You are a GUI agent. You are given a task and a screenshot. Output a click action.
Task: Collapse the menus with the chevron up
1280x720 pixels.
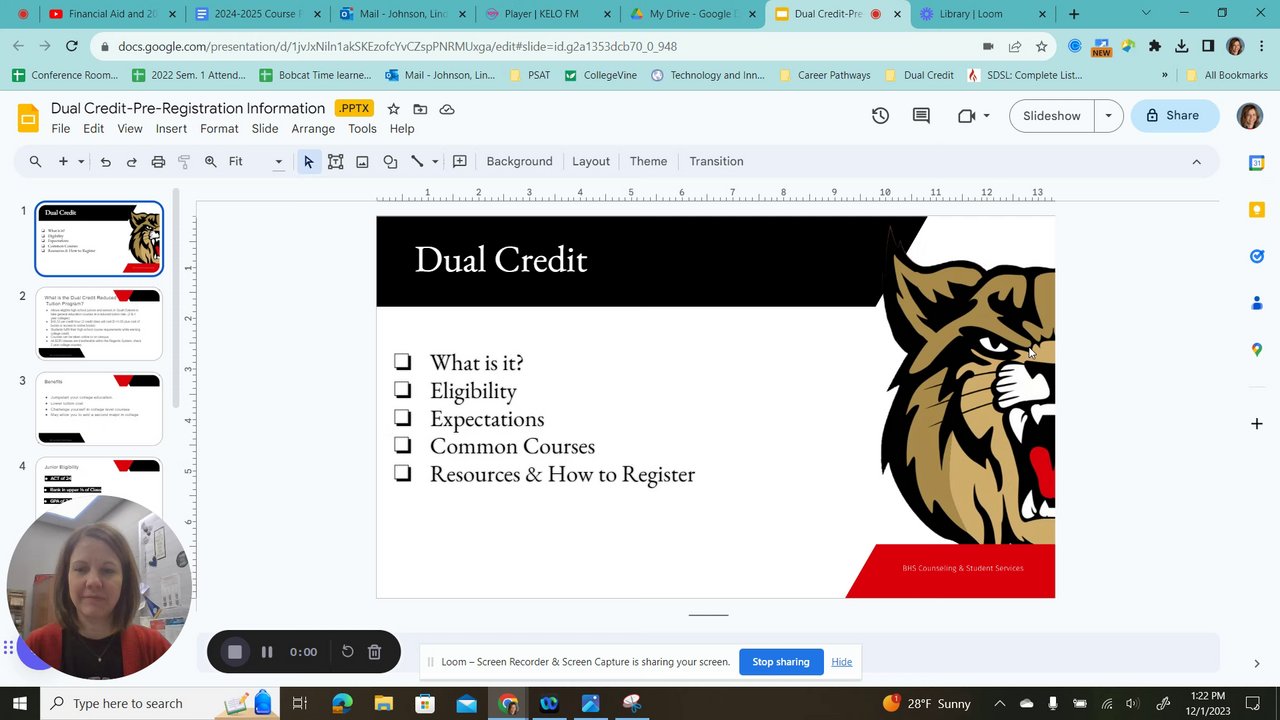pyautogui.click(x=1196, y=161)
